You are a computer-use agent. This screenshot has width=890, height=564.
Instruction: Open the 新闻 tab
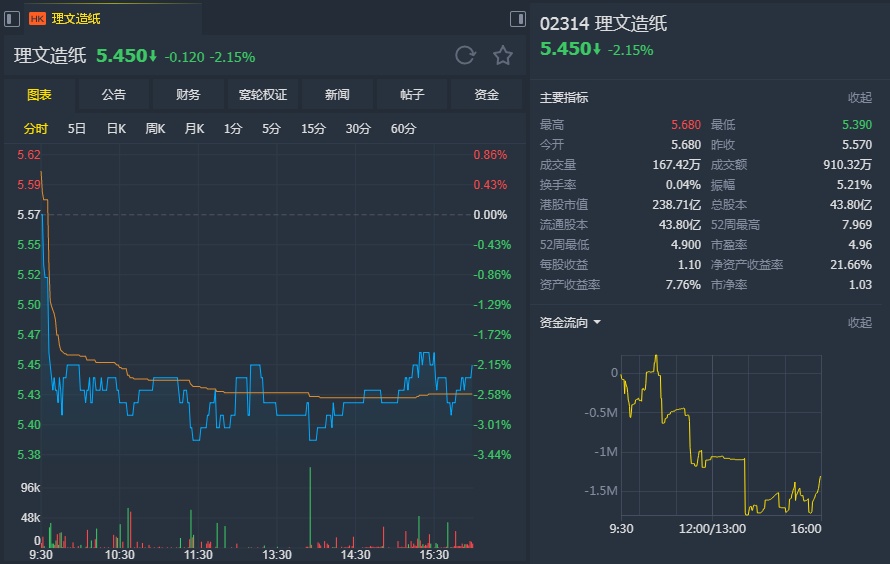tap(337, 95)
